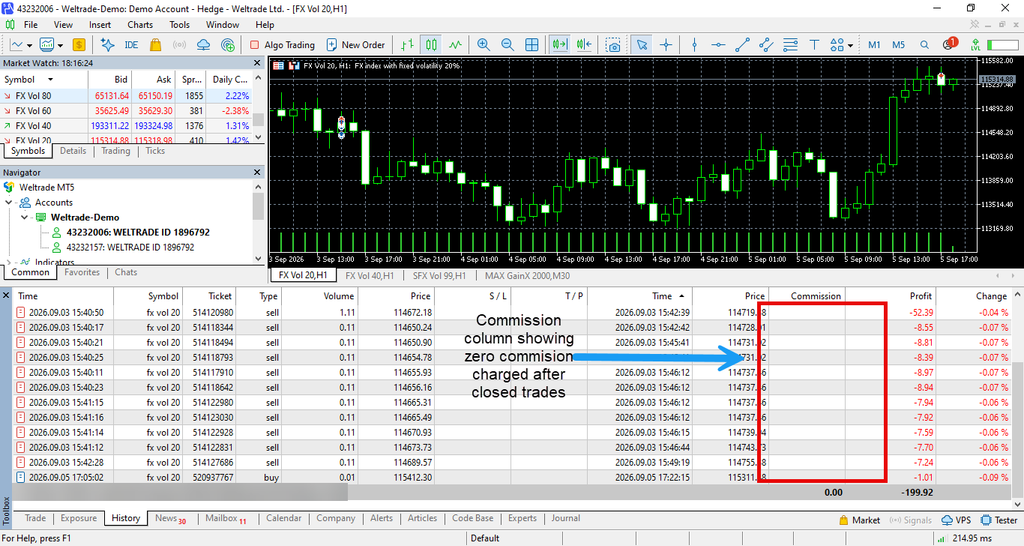Collapse the Weltrade-Demo tree node
The height and width of the screenshot is (546, 1024).
(x=24, y=217)
